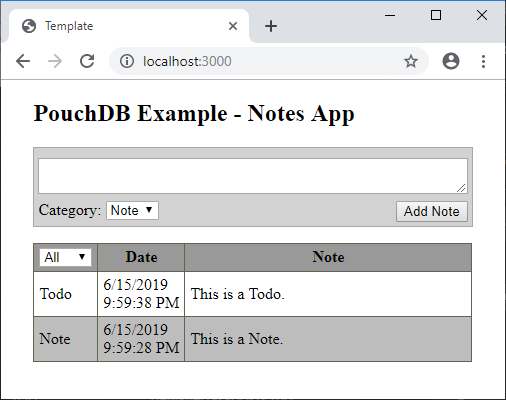This screenshot has width=506, height=400.
Task: Go back to the previous page
Action: point(23,61)
